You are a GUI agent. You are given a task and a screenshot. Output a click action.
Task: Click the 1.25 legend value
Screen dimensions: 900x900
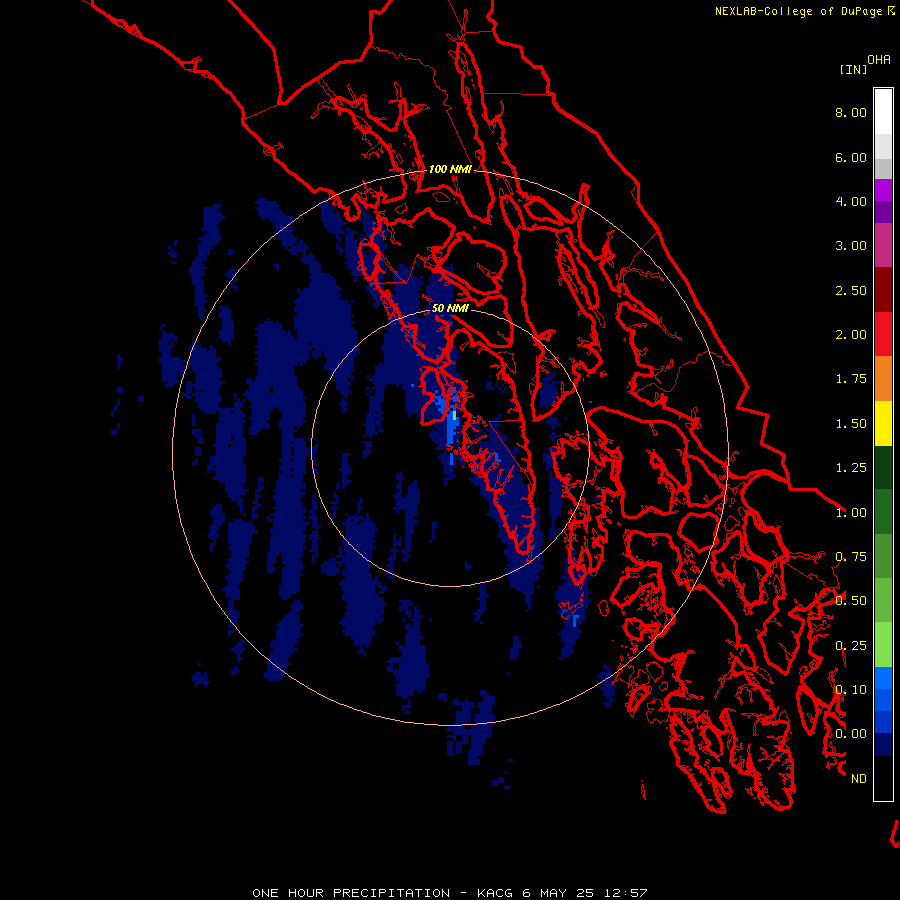(x=851, y=468)
